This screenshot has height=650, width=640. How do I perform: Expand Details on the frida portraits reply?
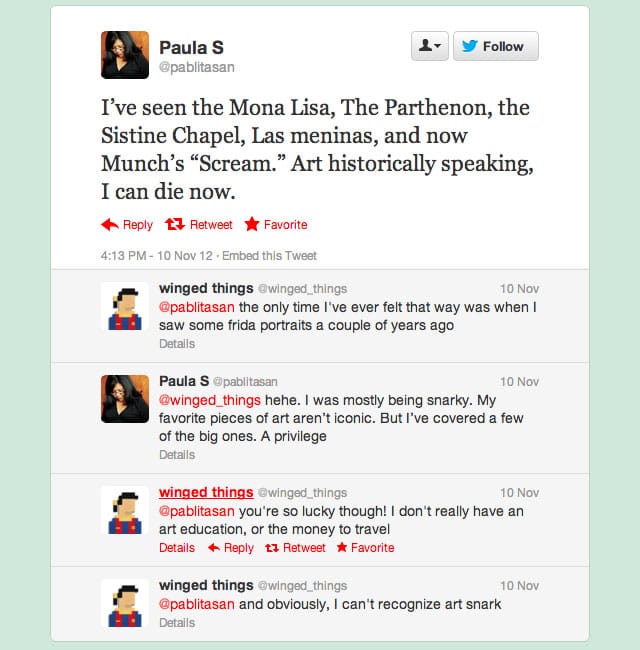pos(177,344)
